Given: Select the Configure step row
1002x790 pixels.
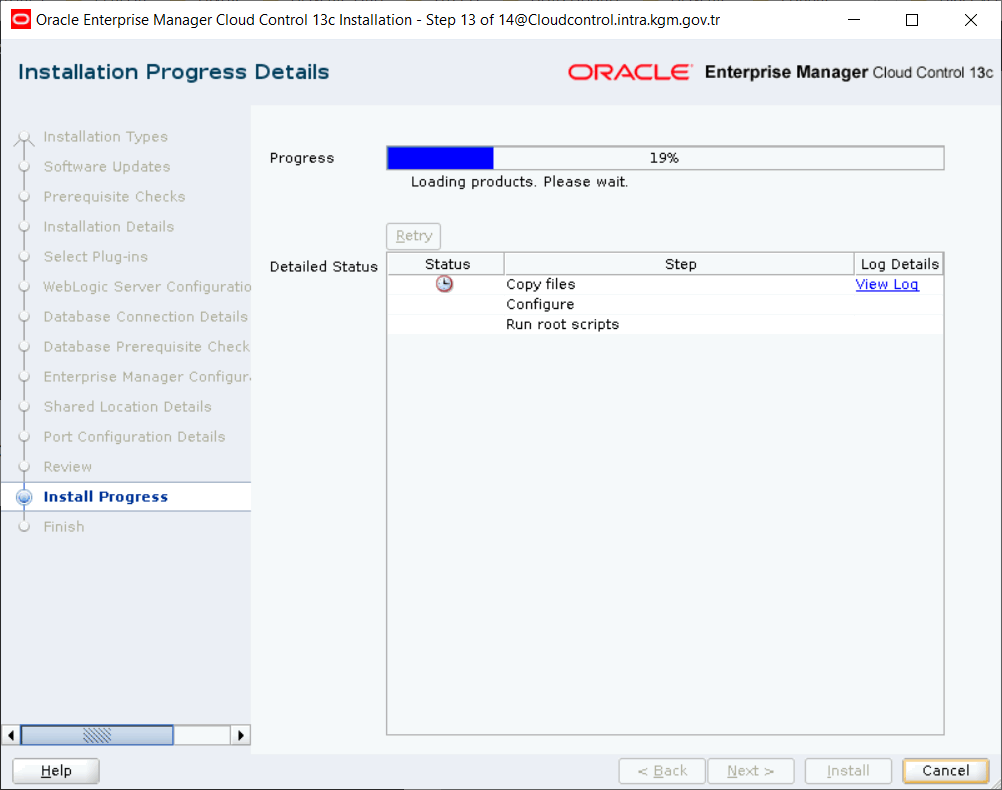Looking at the screenshot, I should pos(665,304).
